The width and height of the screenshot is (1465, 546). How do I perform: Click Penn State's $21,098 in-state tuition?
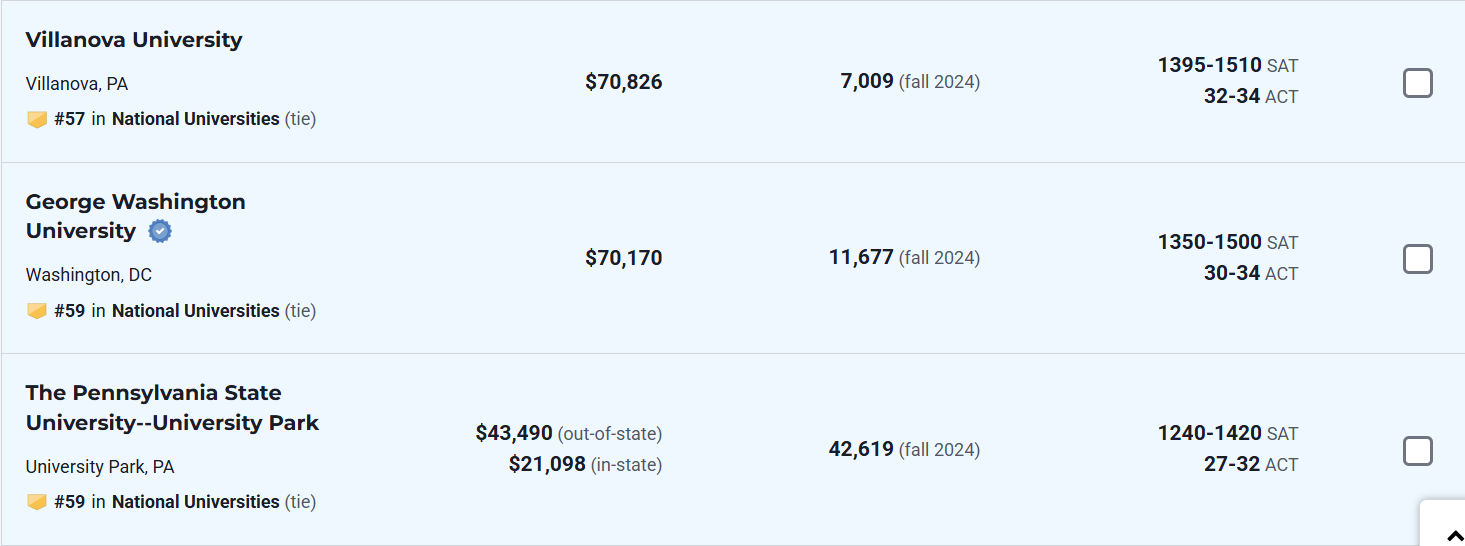547,464
